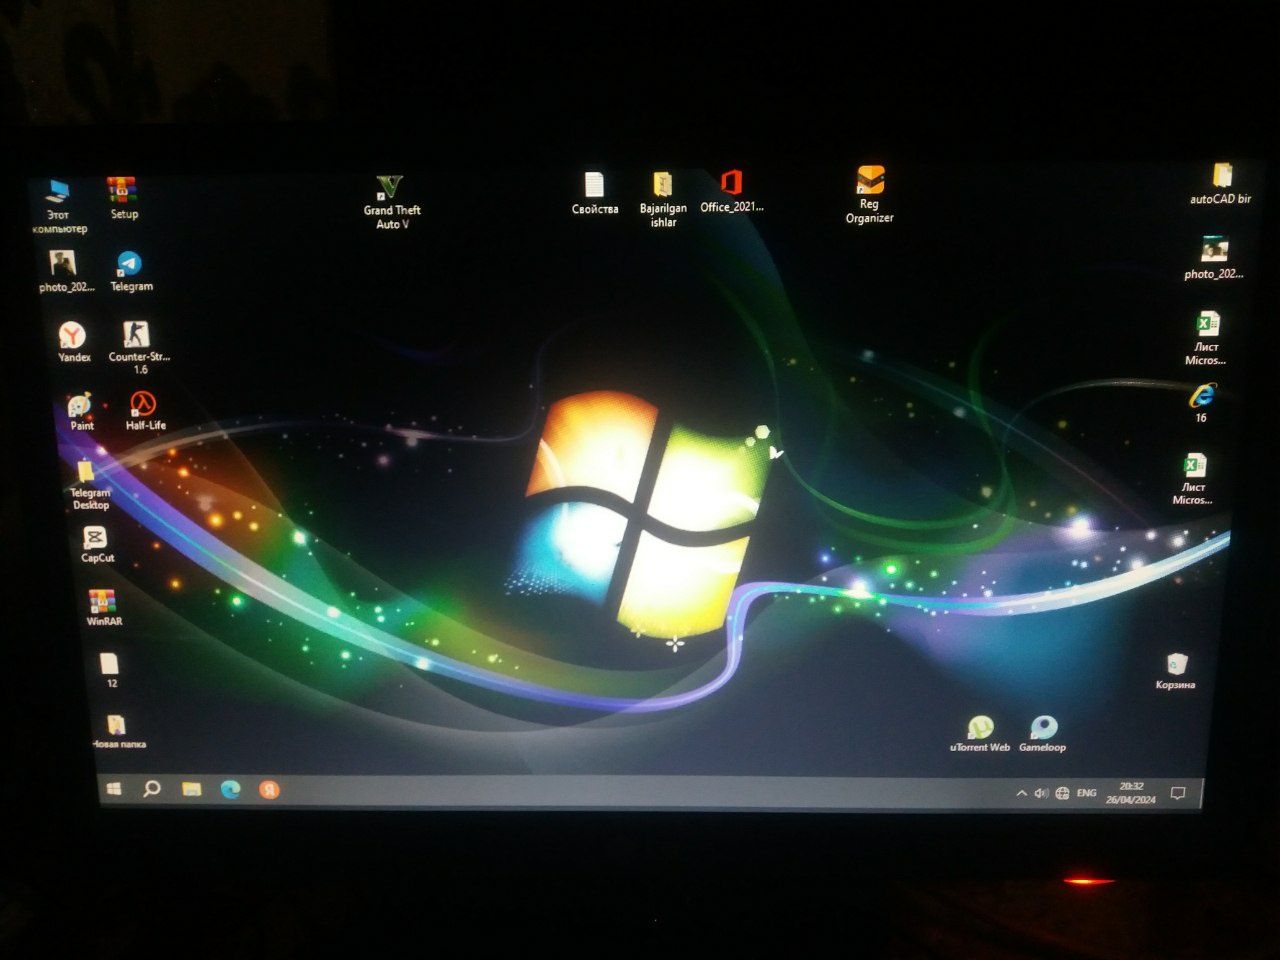Image resolution: width=1280 pixels, height=960 pixels.
Task: Show hidden system tray icons
Action: coord(1021,793)
